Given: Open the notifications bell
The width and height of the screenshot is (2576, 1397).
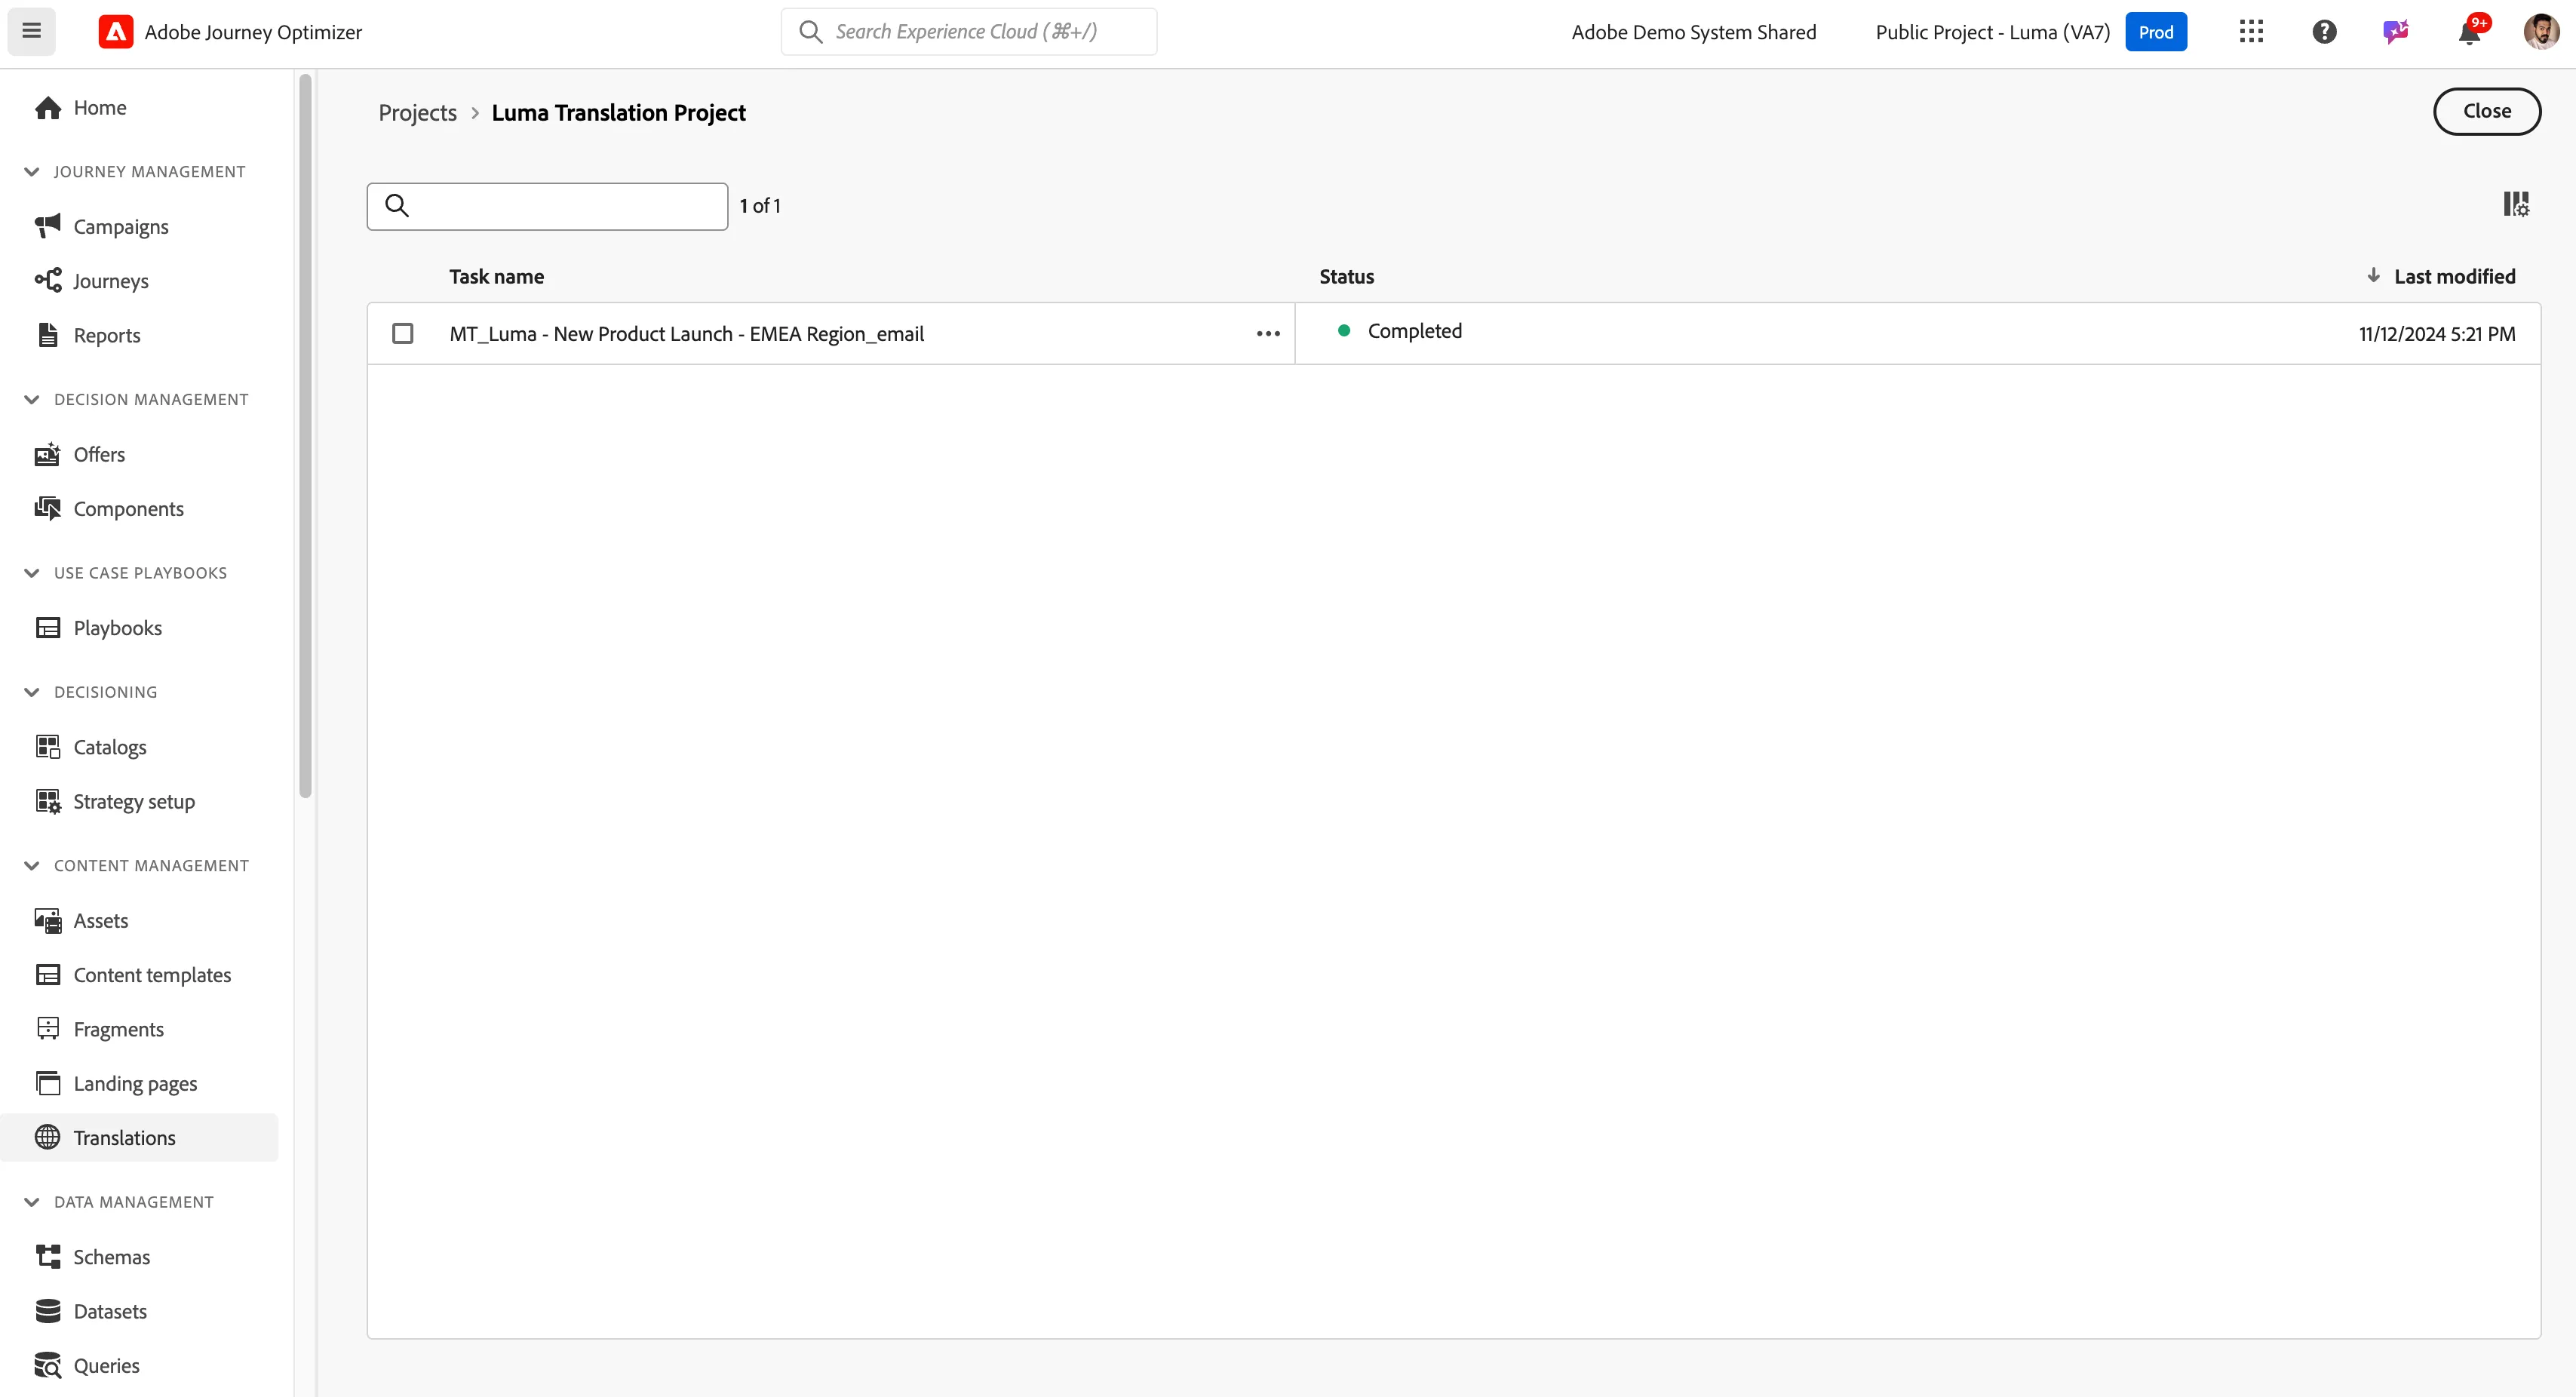Looking at the screenshot, I should [2469, 32].
